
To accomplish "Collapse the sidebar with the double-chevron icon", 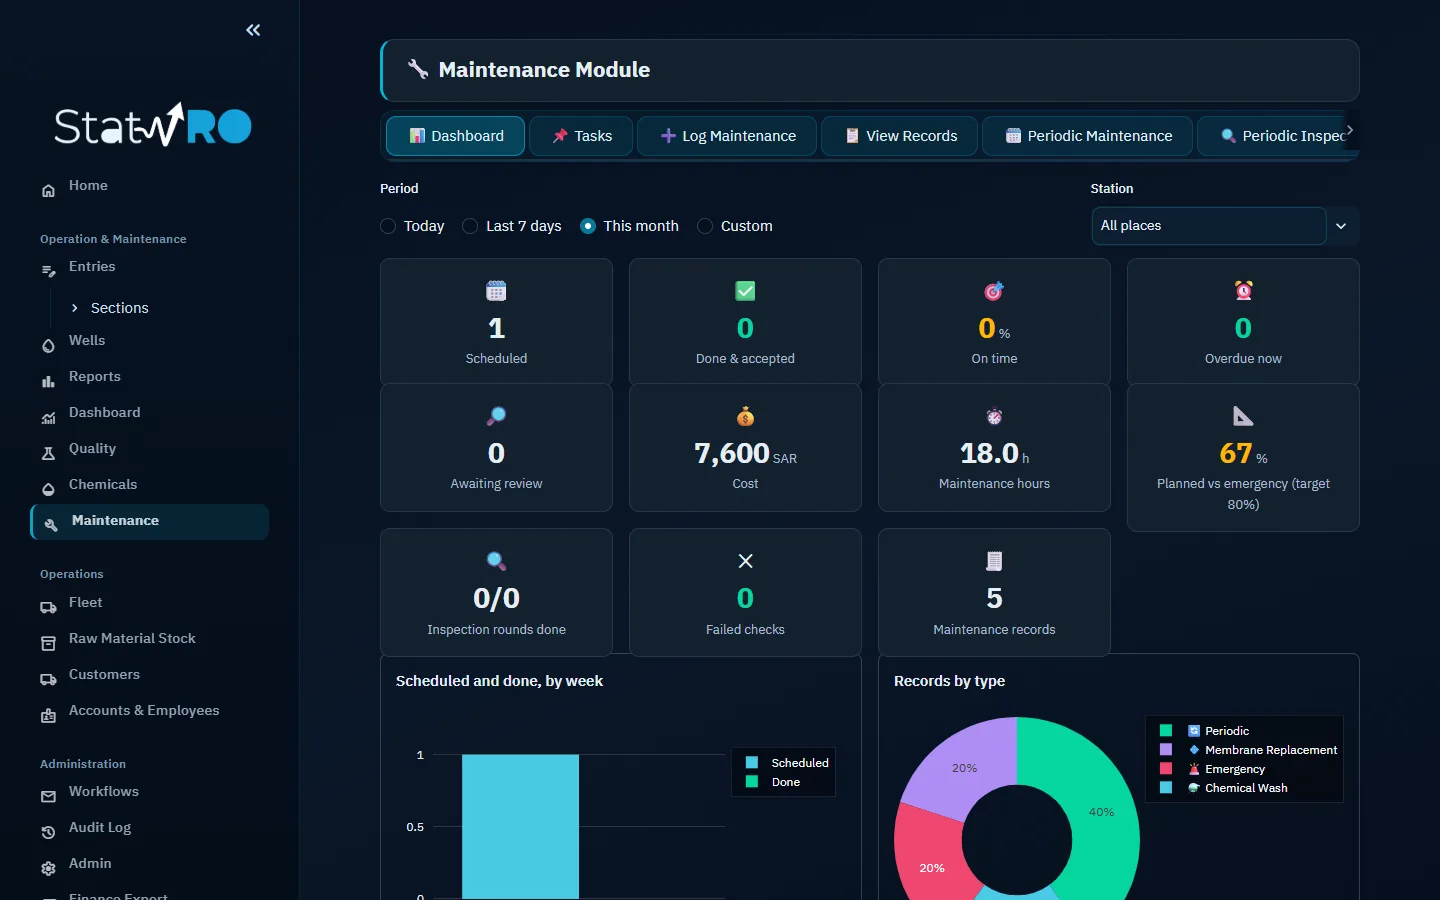I will tap(253, 30).
